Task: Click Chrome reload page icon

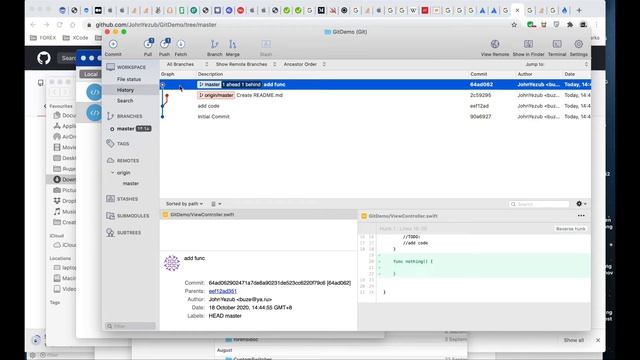Action: [60, 25]
